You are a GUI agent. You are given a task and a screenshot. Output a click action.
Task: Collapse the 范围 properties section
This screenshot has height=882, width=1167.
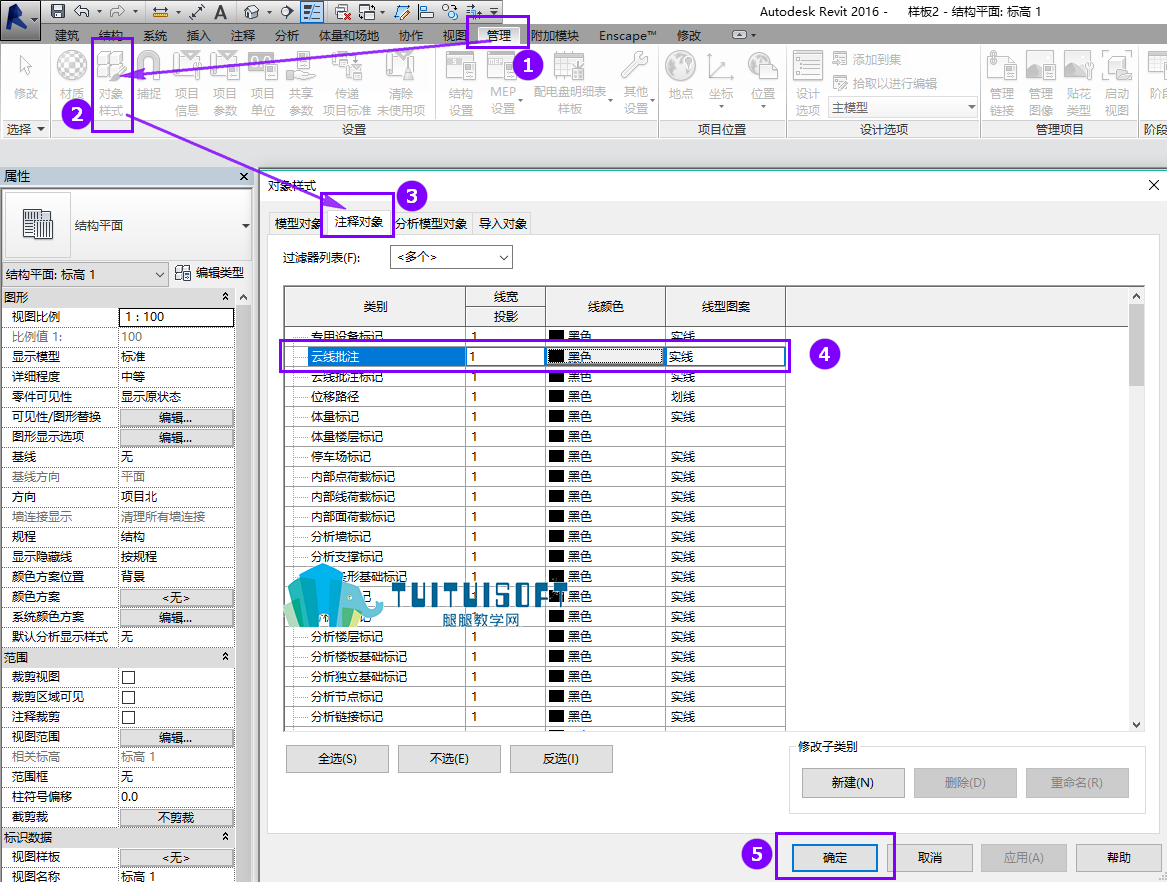pos(226,657)
